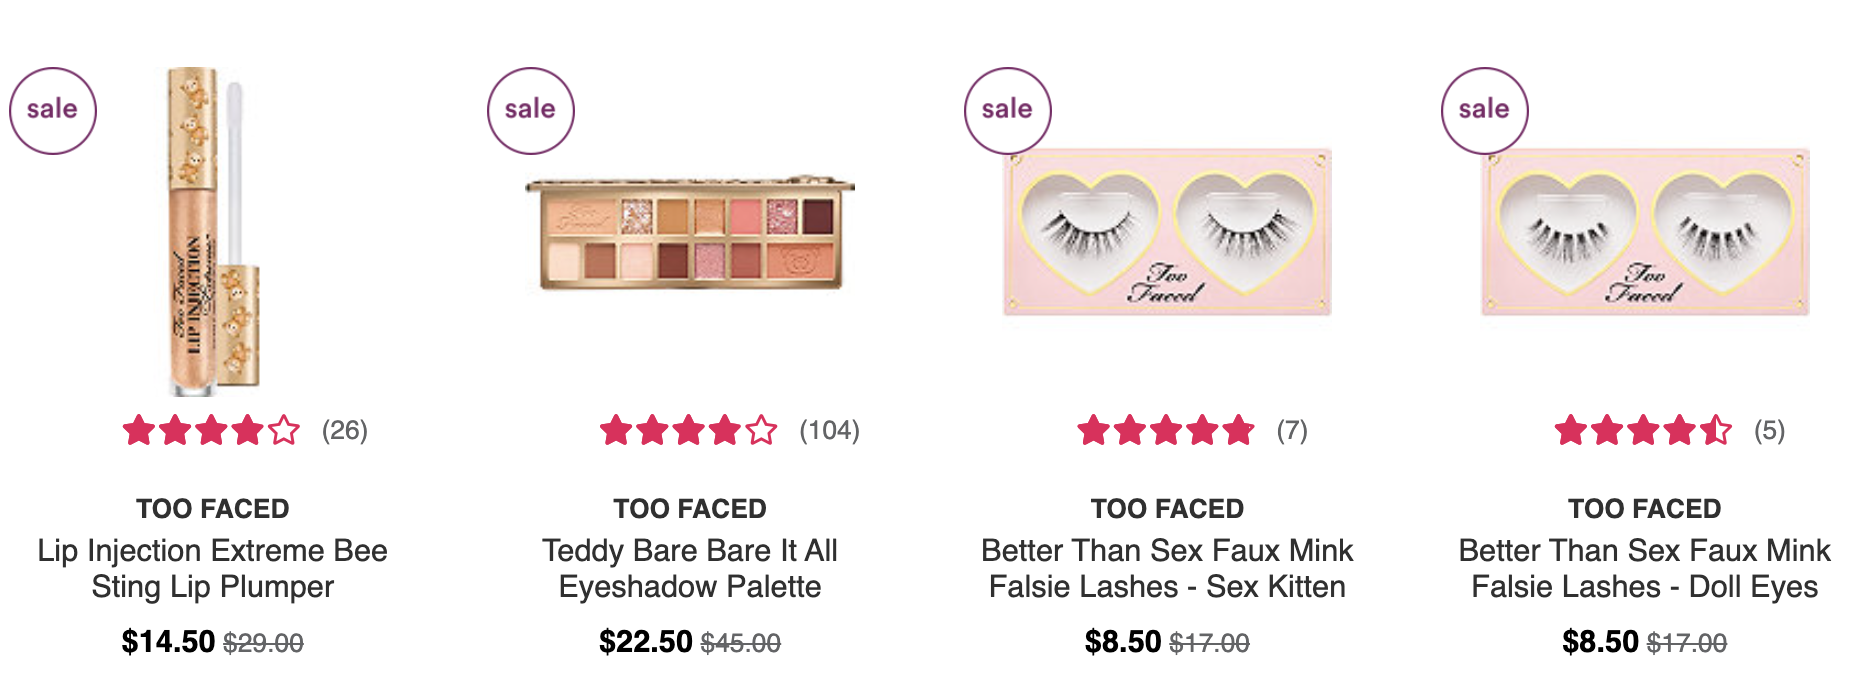1864x690 pixels.
Task: Click the sale badge on Doll Eyes lashes
Action: point(1485,111)
